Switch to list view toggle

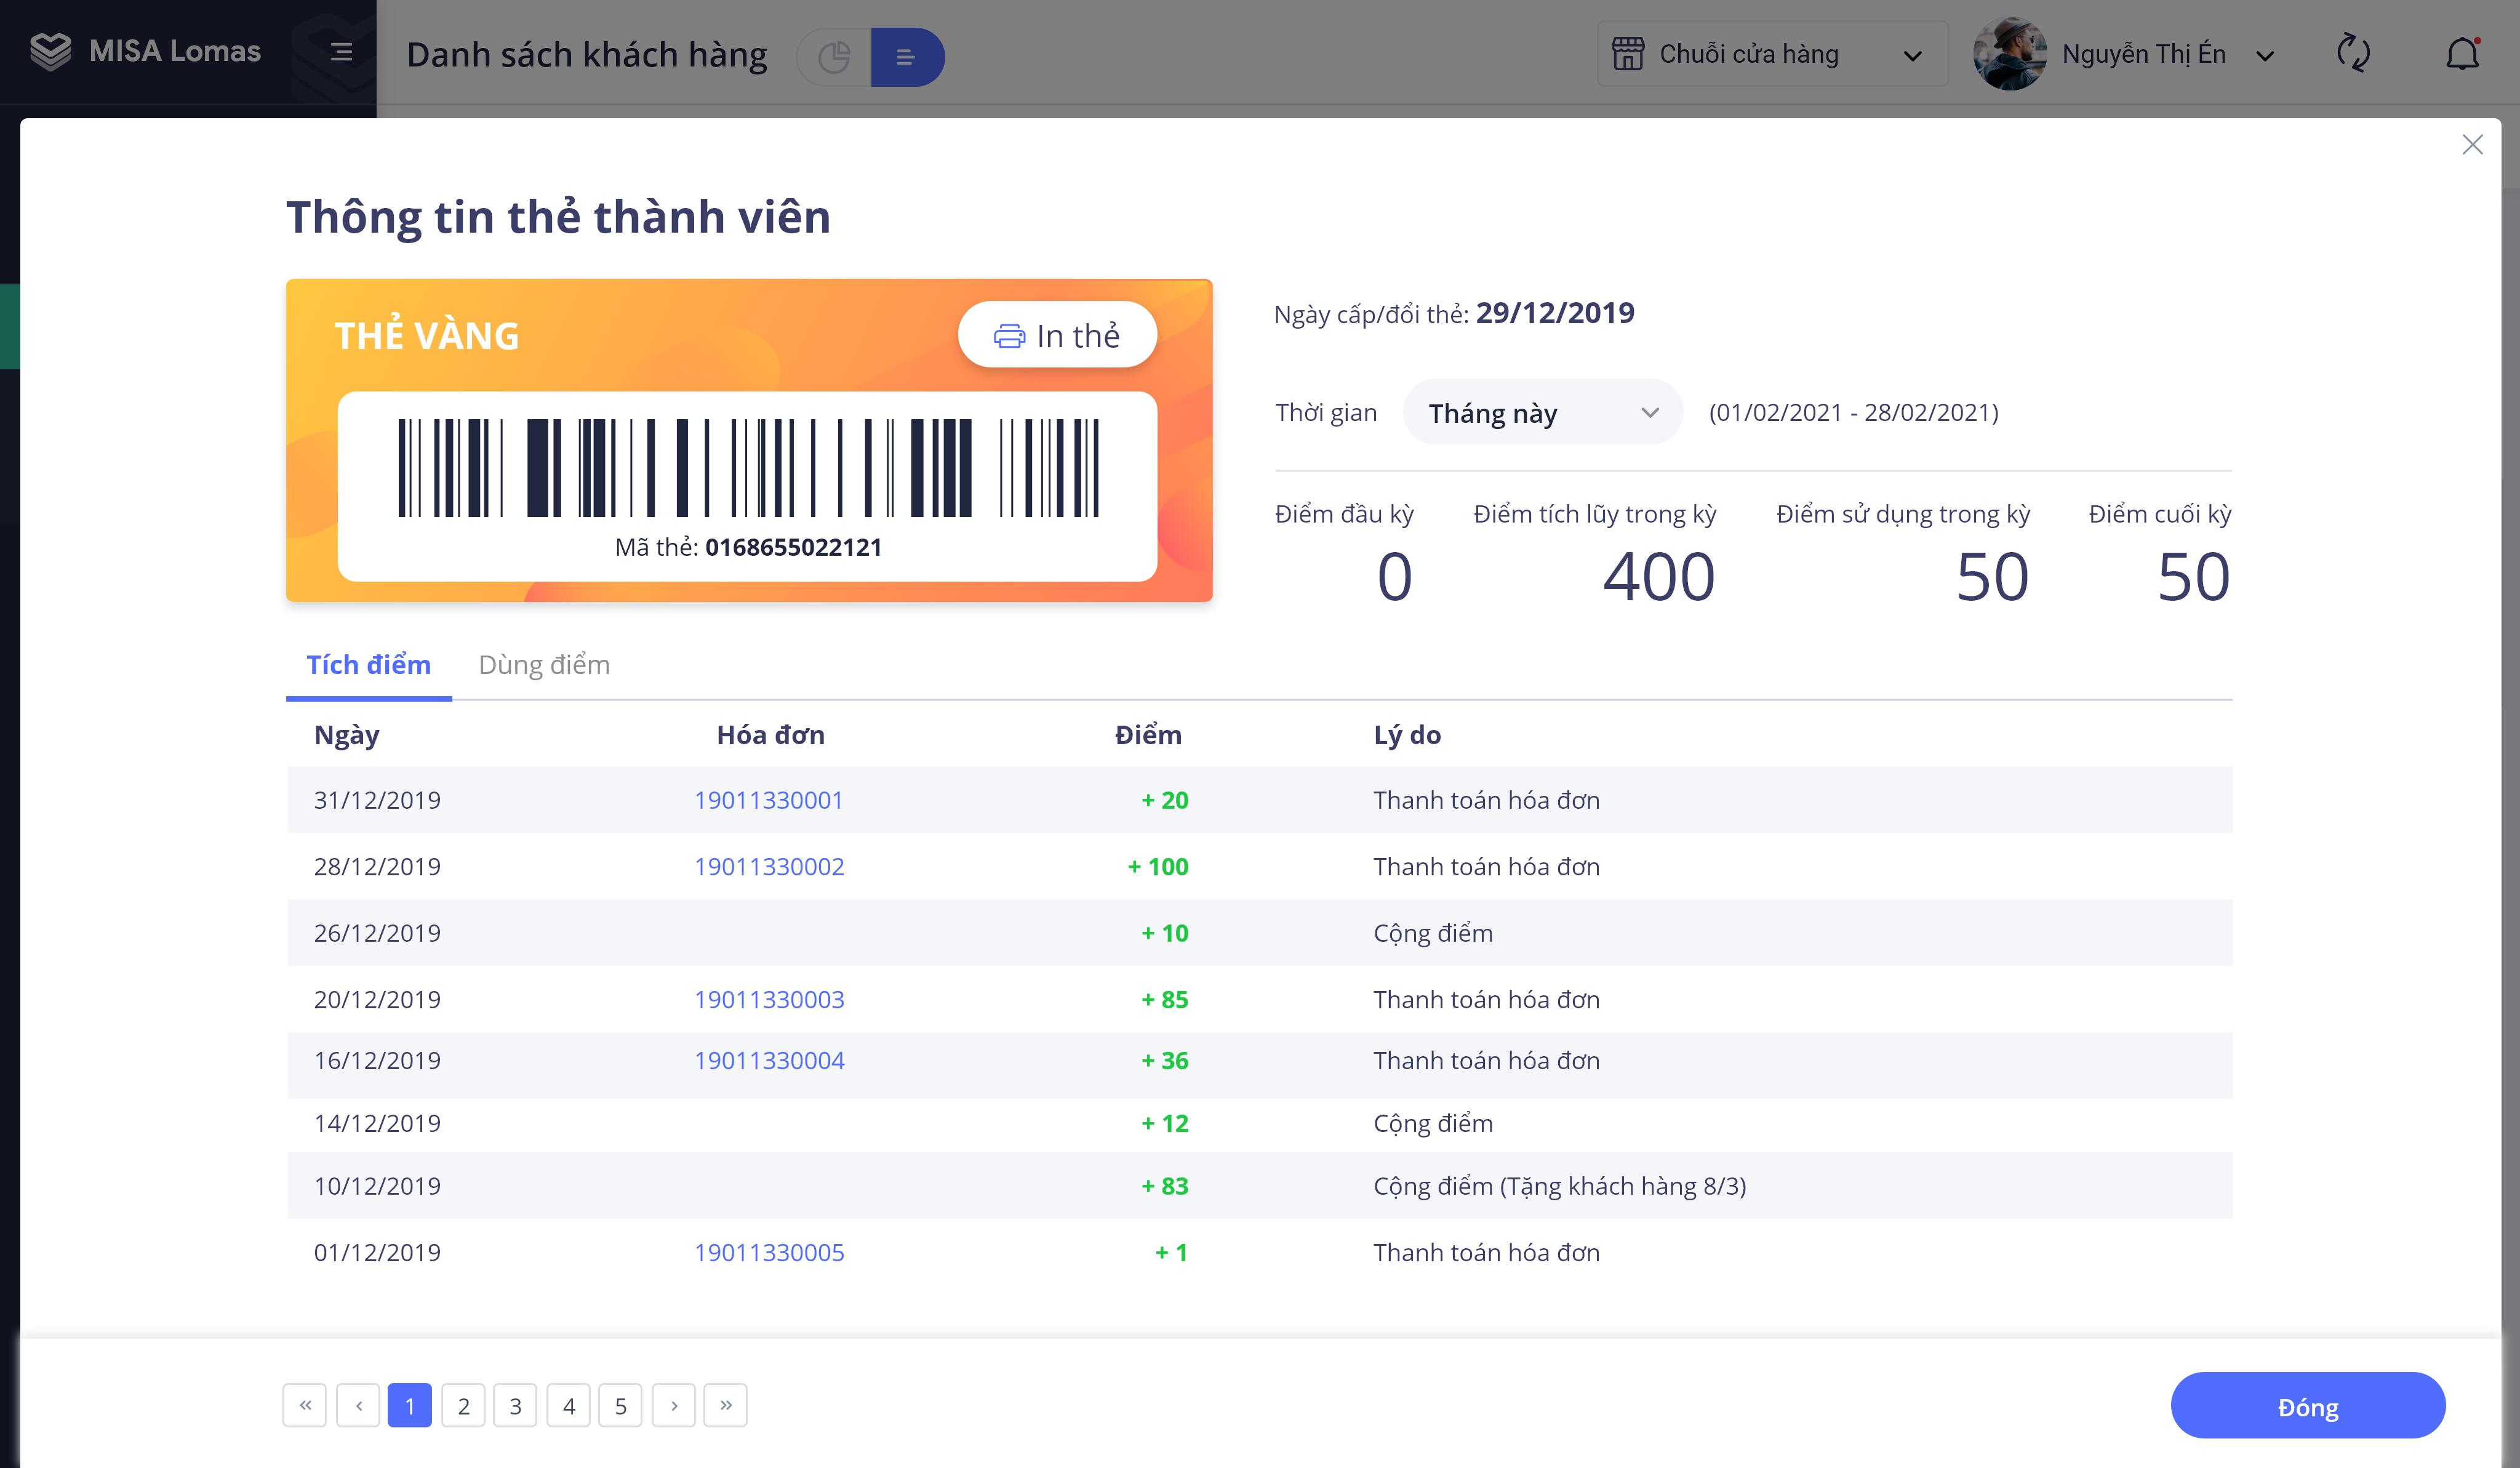(906, 57)
